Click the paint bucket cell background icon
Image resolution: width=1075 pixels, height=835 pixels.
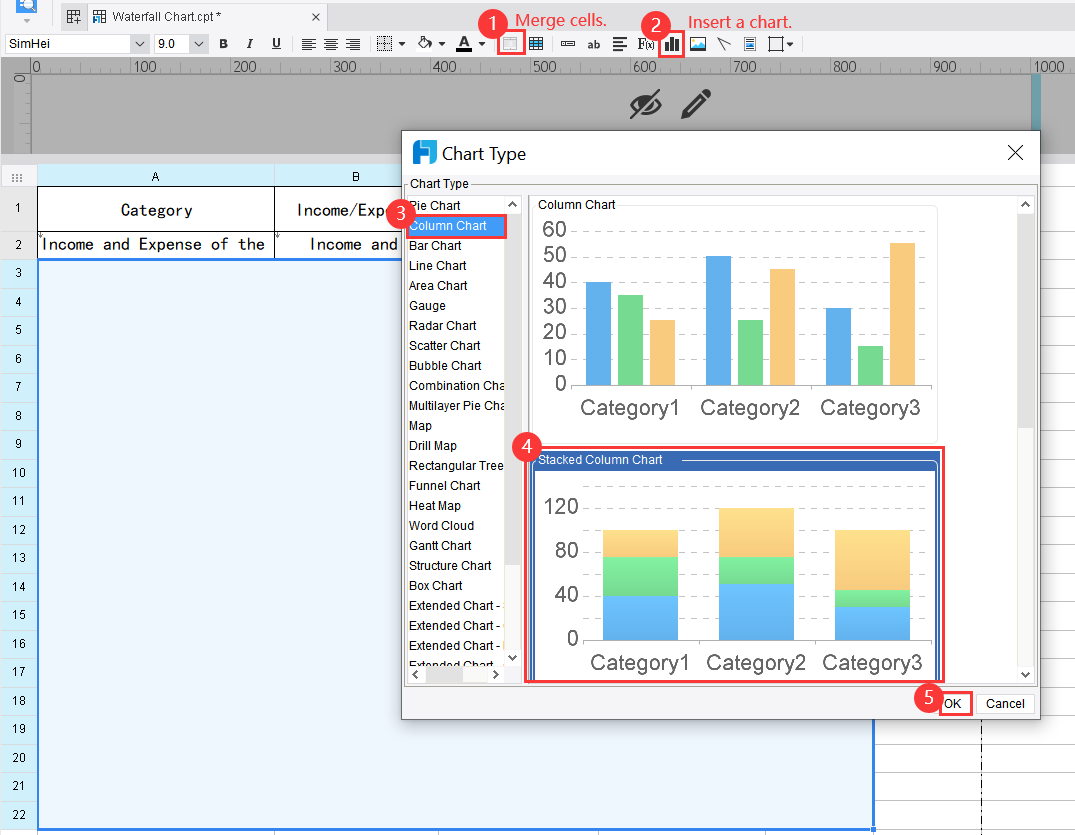pos(425,43)
